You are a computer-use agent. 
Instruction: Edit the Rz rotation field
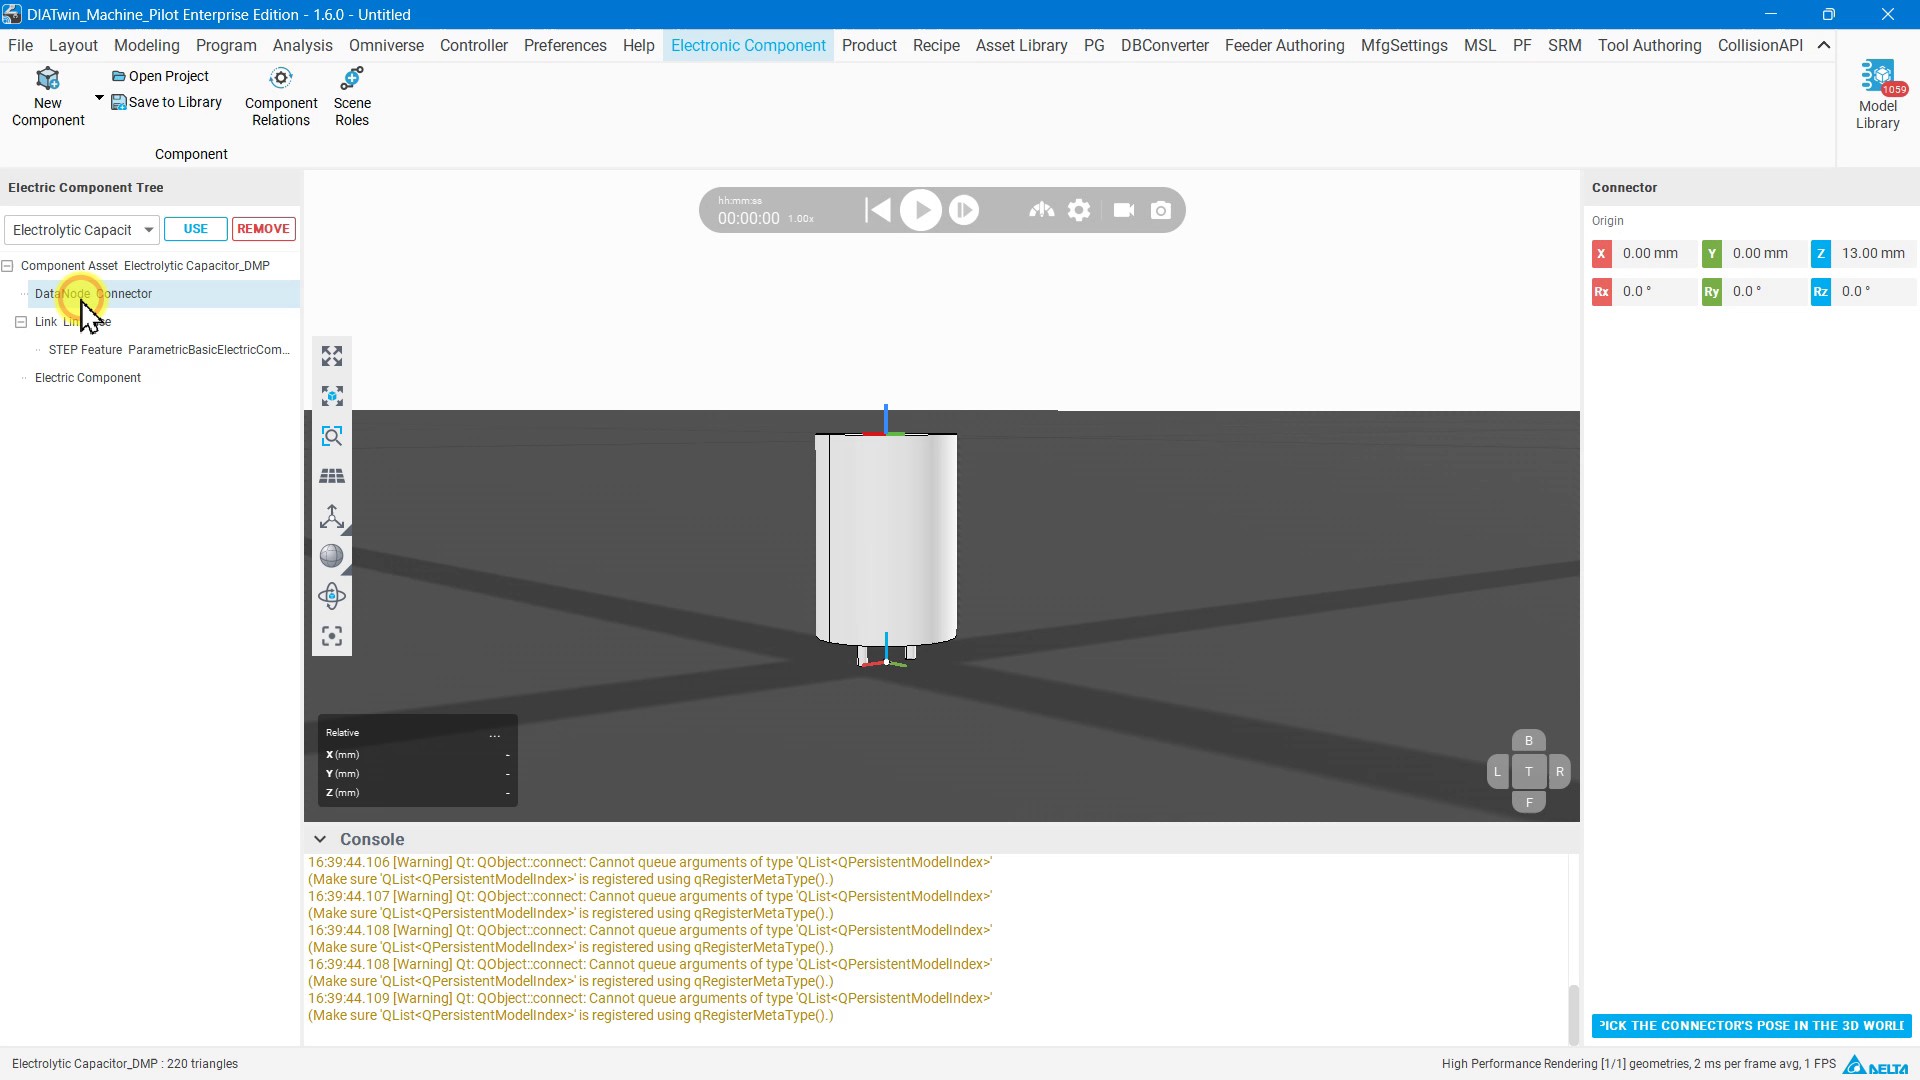click(x=1875, y=292)
